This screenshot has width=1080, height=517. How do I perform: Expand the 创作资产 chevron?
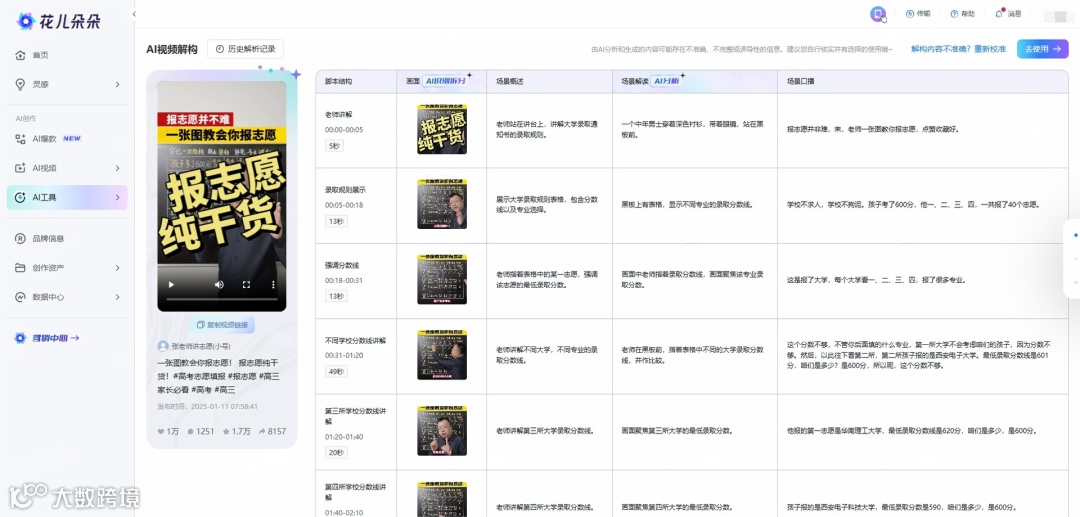(117, 268)
